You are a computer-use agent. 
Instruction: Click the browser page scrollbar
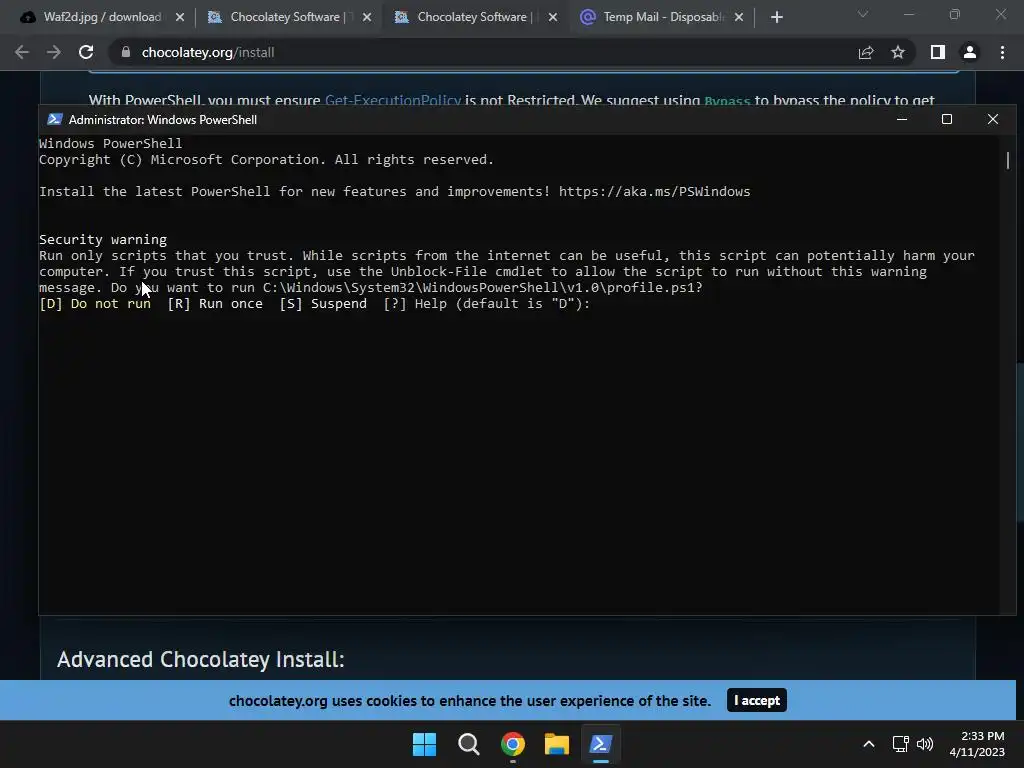point(1020,441)
